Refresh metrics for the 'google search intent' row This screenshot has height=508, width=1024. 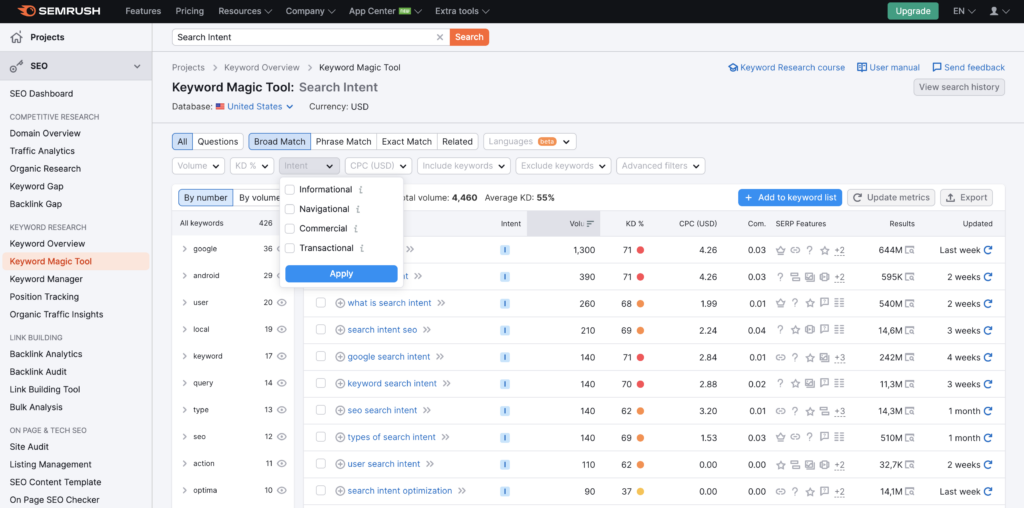tap(988, 357)
